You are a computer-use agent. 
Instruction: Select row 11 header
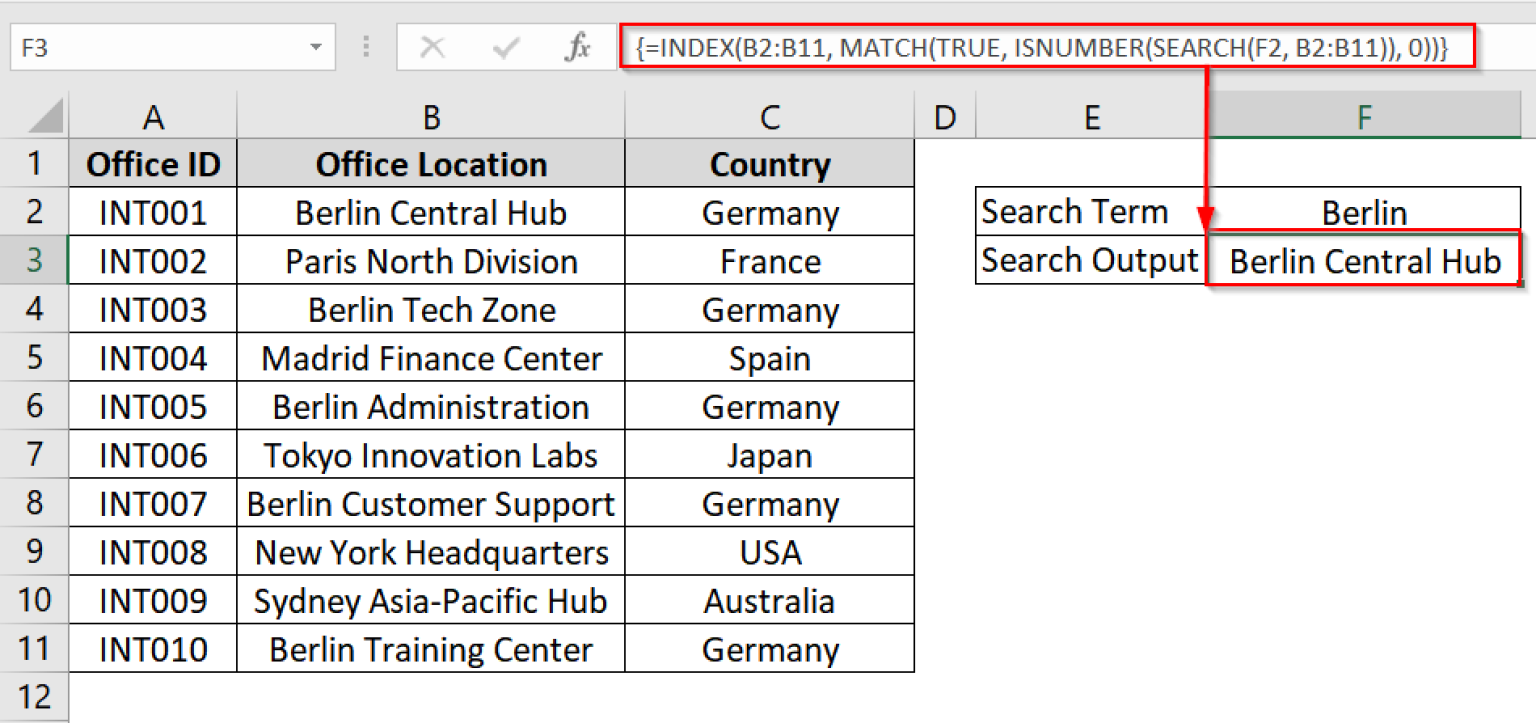pos(35,648)
